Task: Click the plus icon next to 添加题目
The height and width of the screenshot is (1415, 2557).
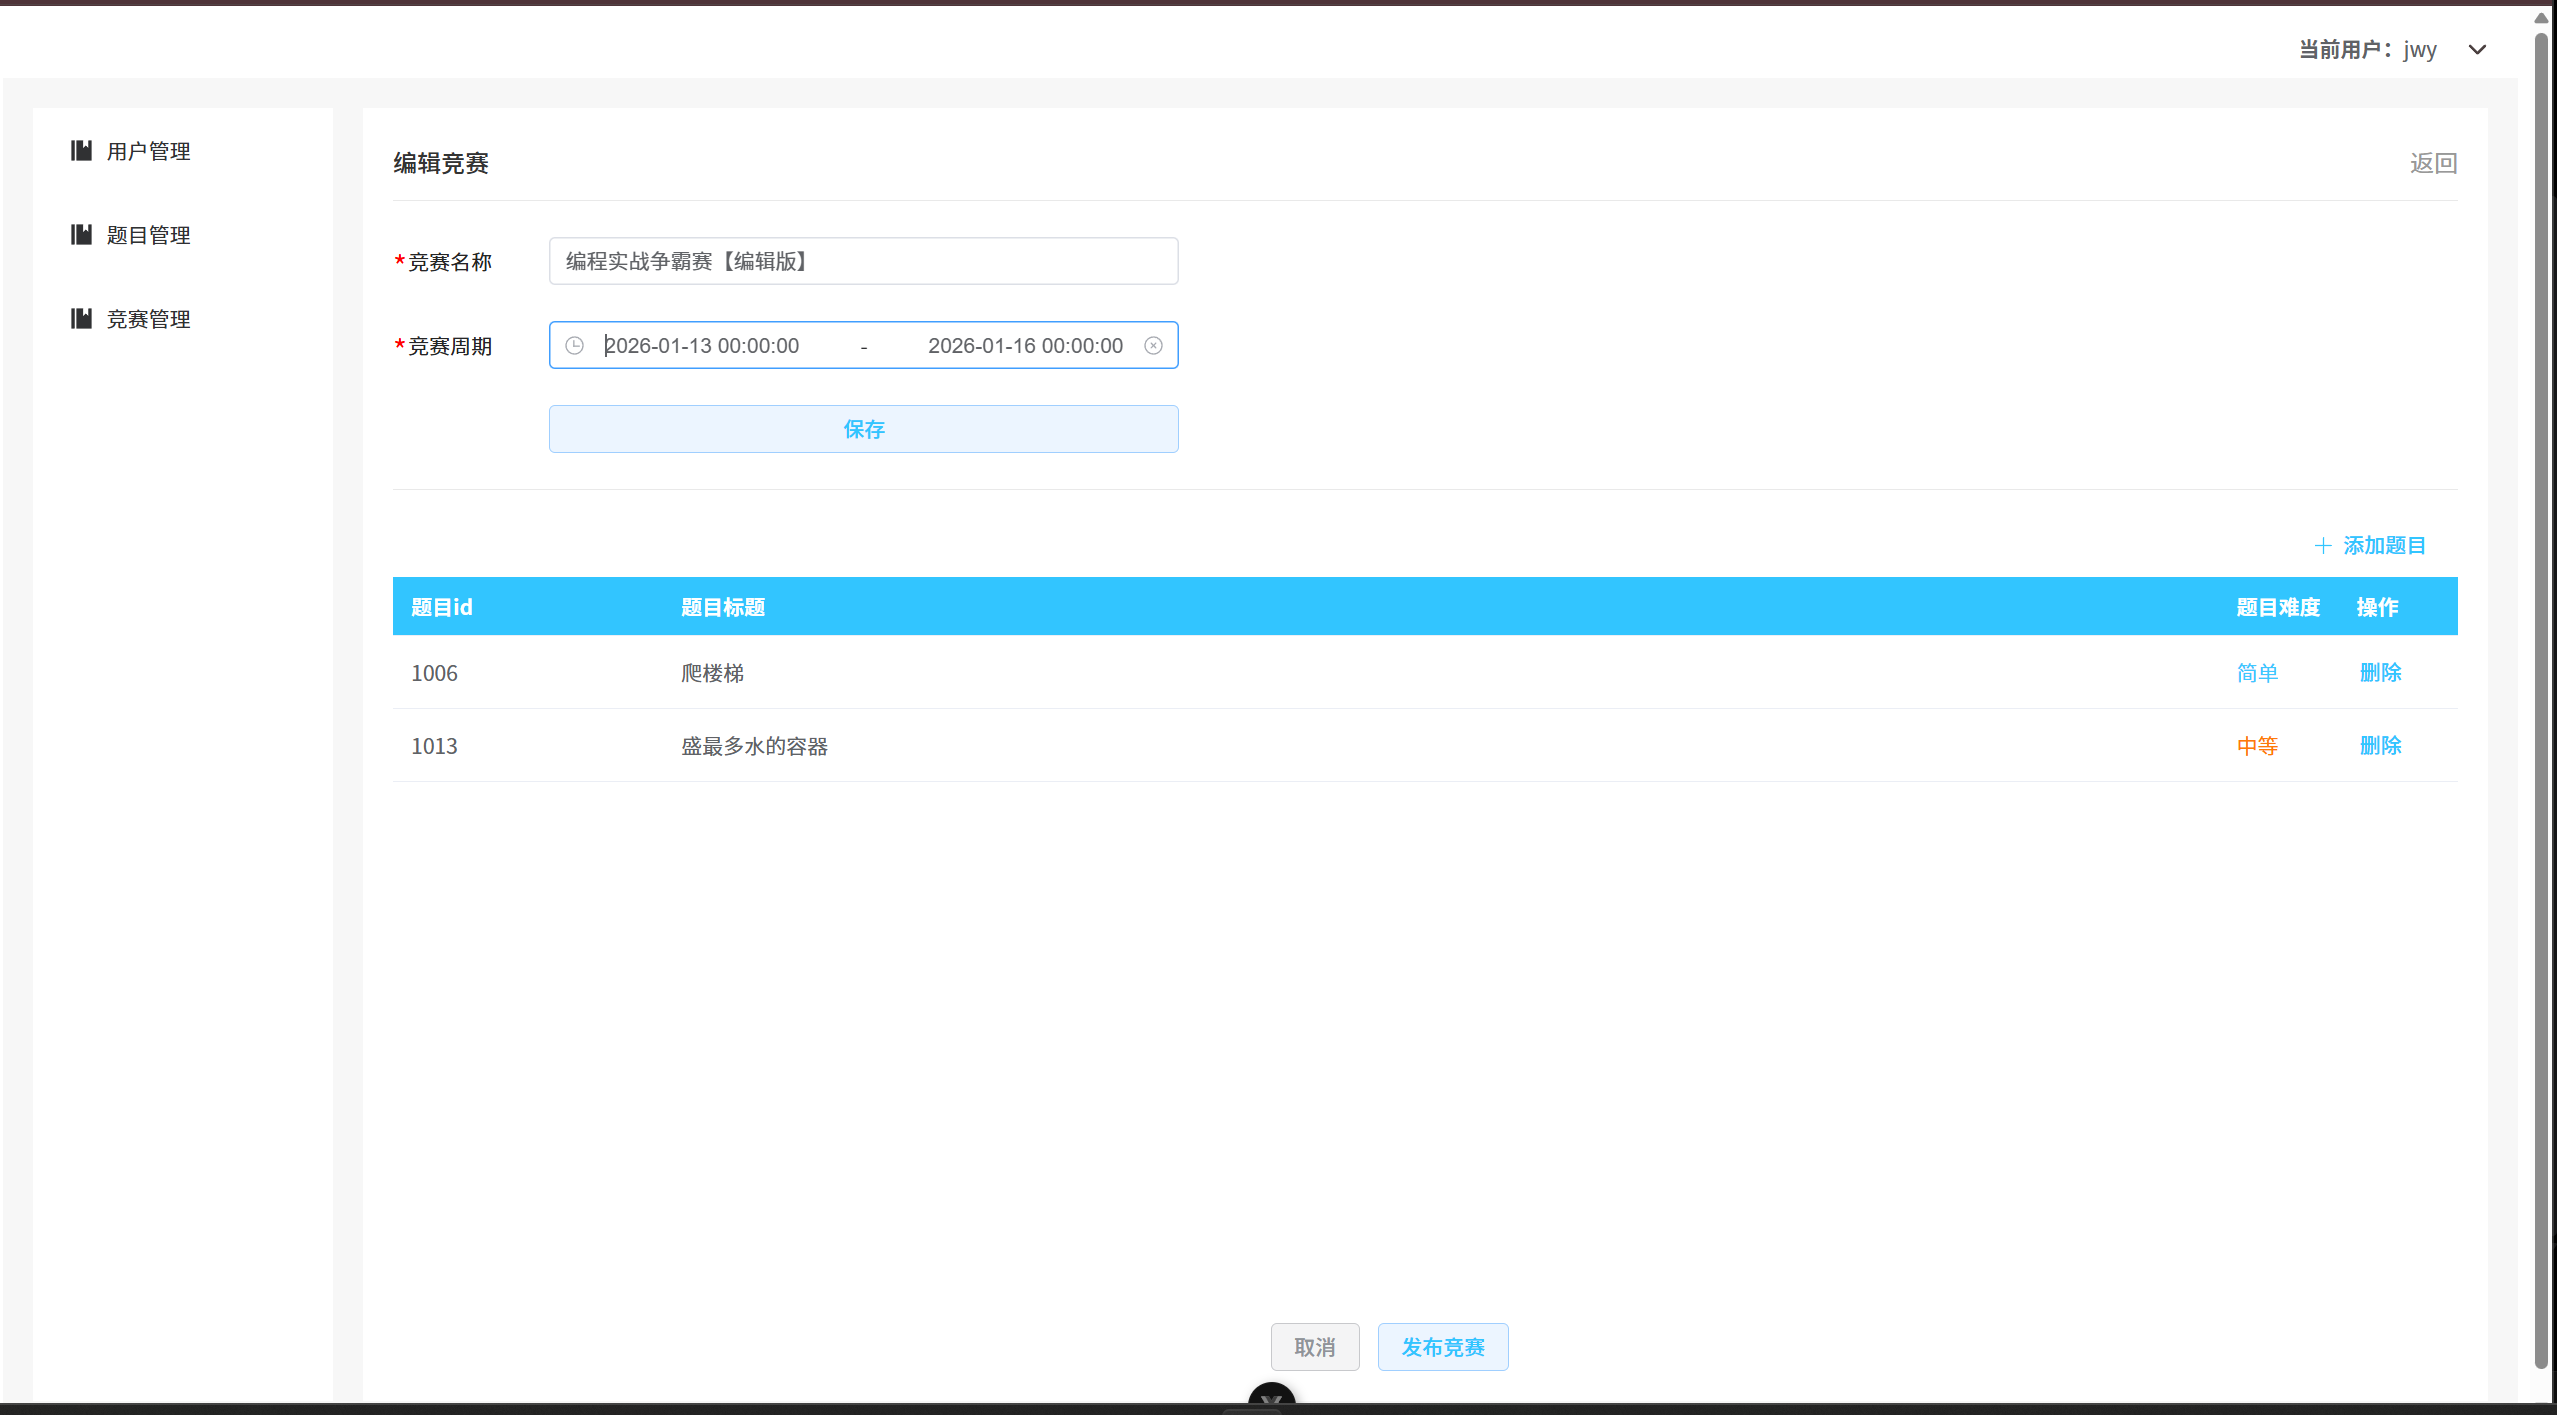Action: click(2324, 545)
